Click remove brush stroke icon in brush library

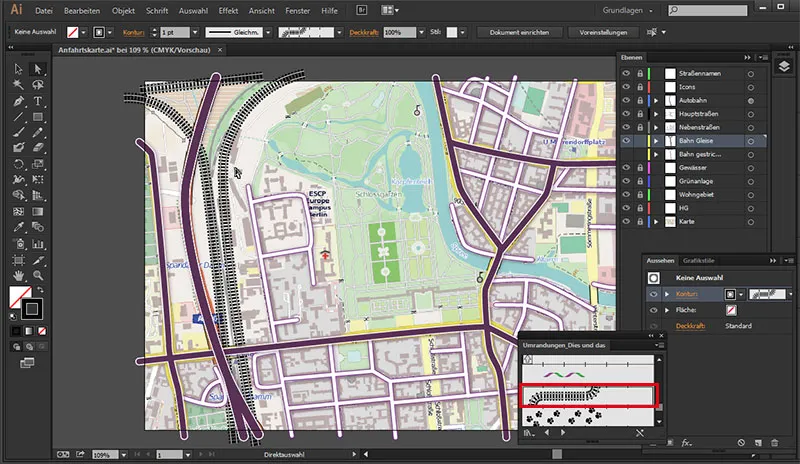(639, 433)
